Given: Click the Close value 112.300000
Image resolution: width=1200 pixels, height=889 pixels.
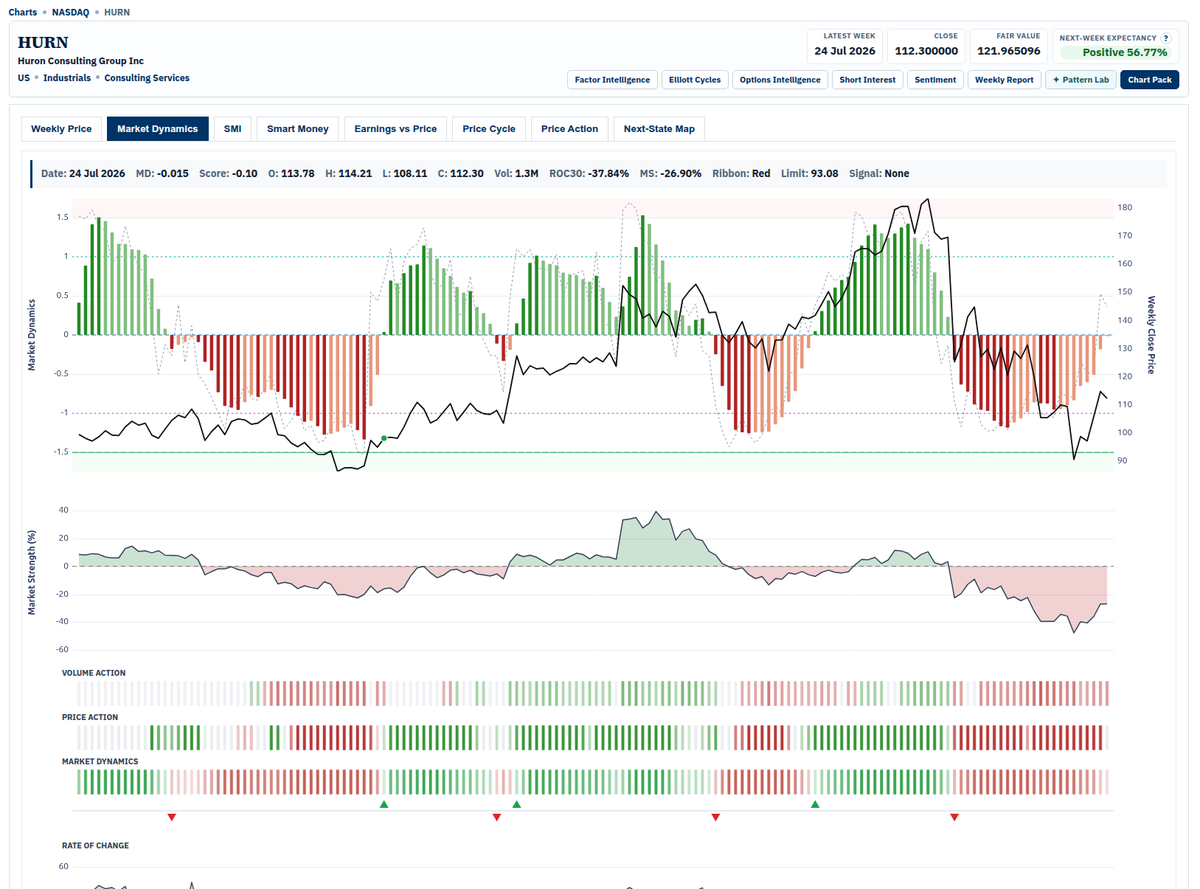Looking at the screenshot, I should [x=926, y=51].
